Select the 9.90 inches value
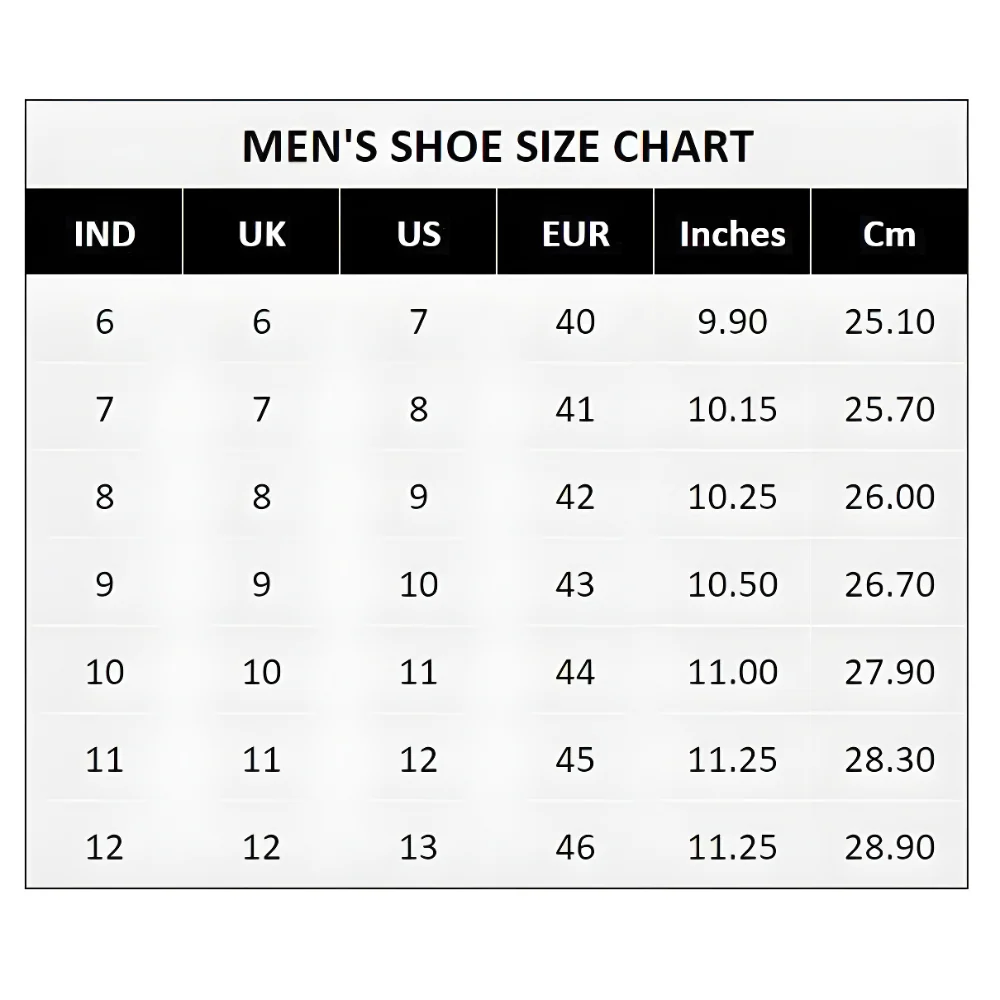This screenshot has height=1000, width=1000. (732, 322)
